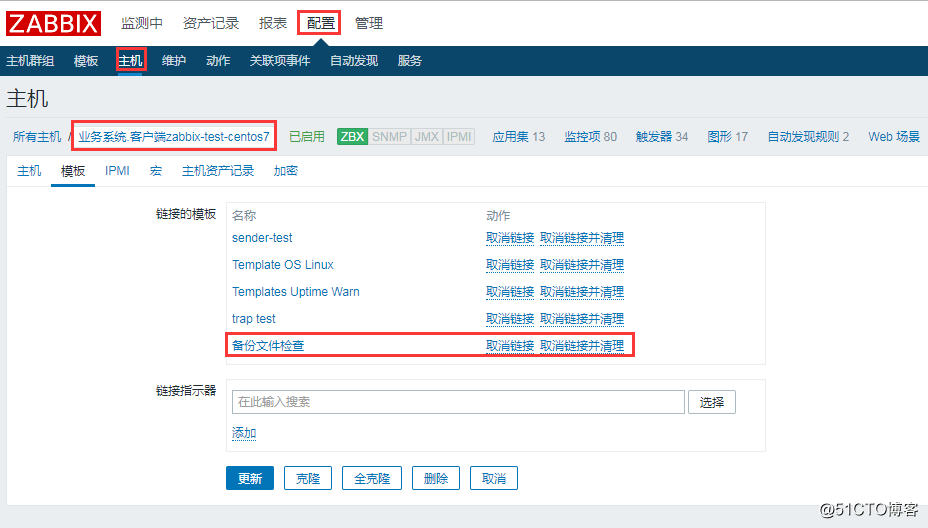Open the Templates Uptime Warn template
928x528 pixels.
coord(296,292)
